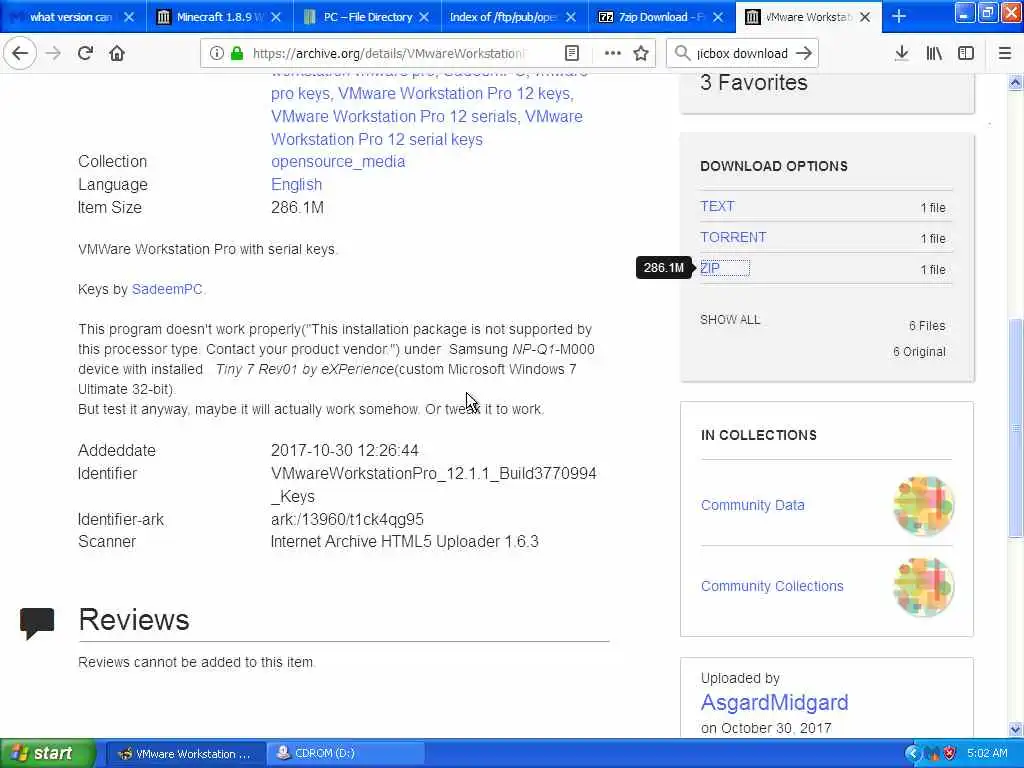
Task: Click SHOW ALL download files
Action: tap(729, 319)
